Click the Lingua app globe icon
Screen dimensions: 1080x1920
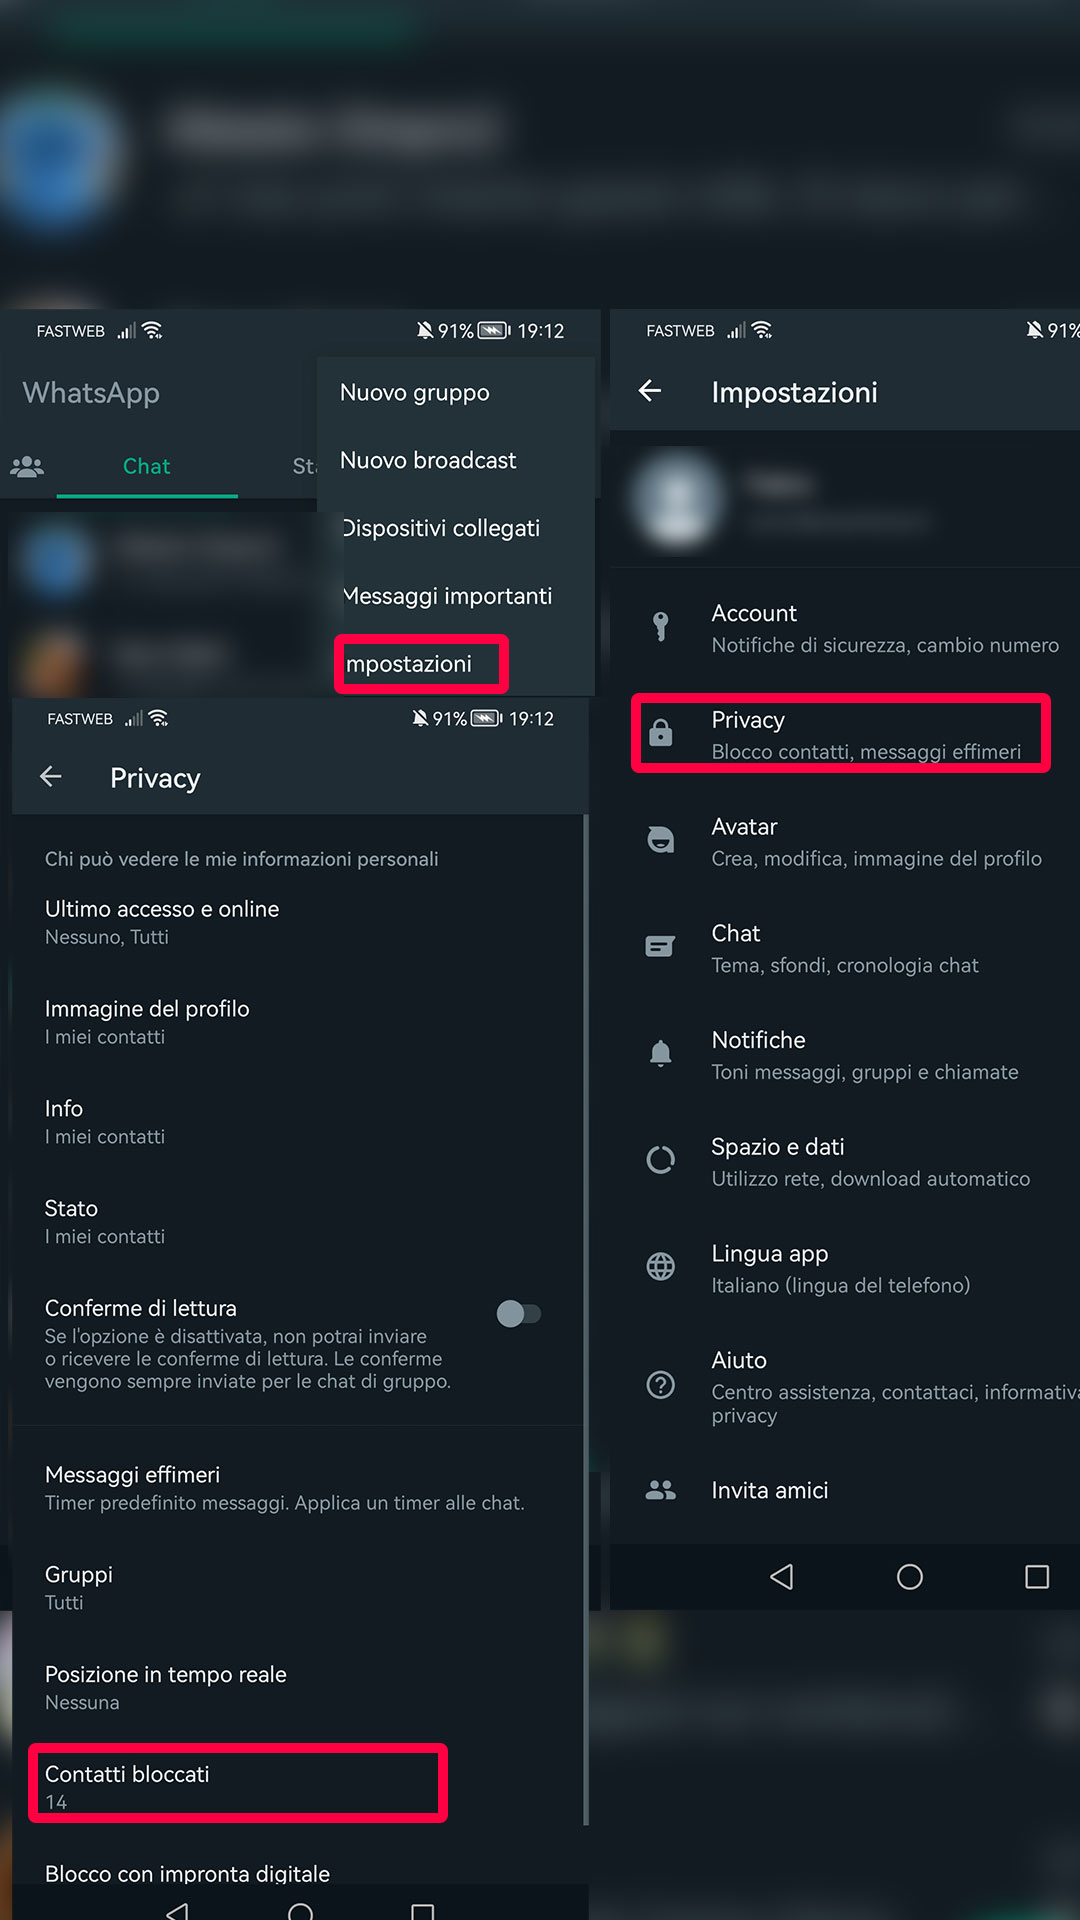point(661,1266)
